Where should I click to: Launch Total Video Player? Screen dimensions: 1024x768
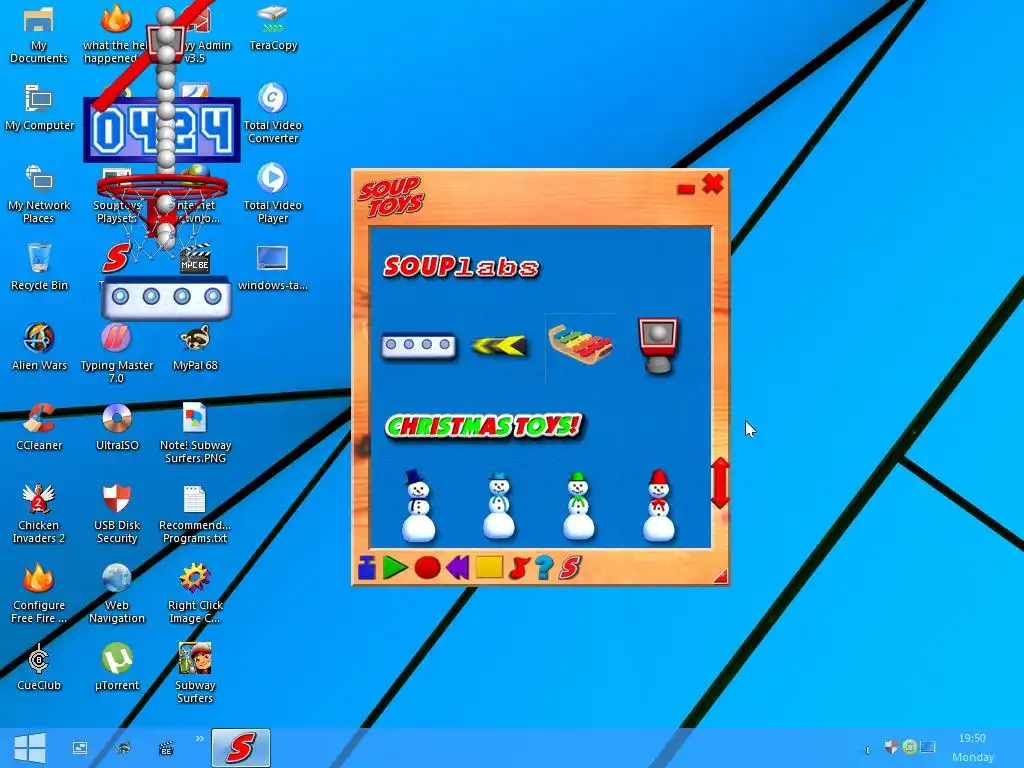coord(272,194)
